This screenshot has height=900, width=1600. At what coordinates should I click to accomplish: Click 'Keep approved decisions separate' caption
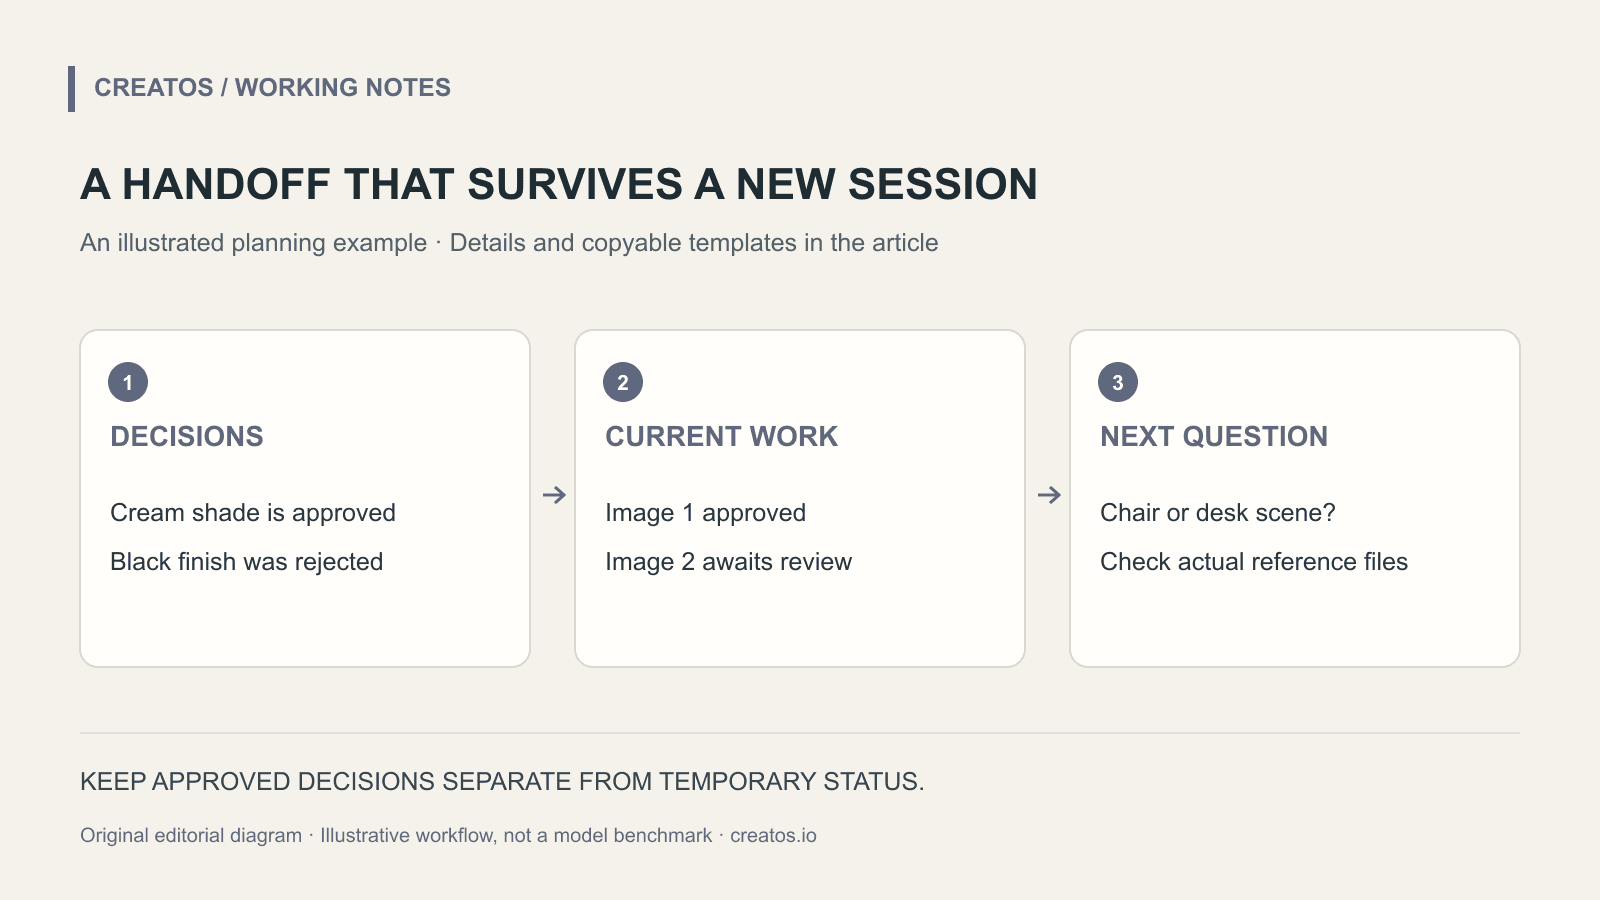click(x=502, y=781)
